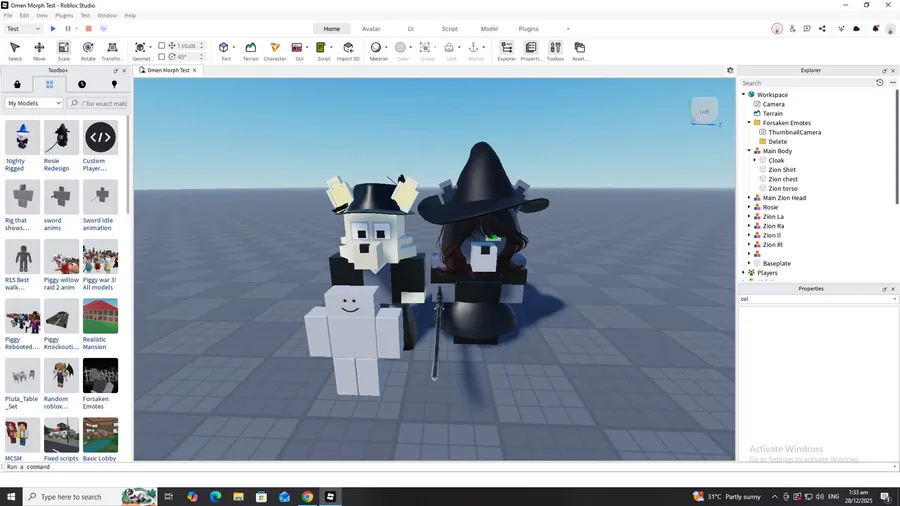Open the Material tool

376,48
